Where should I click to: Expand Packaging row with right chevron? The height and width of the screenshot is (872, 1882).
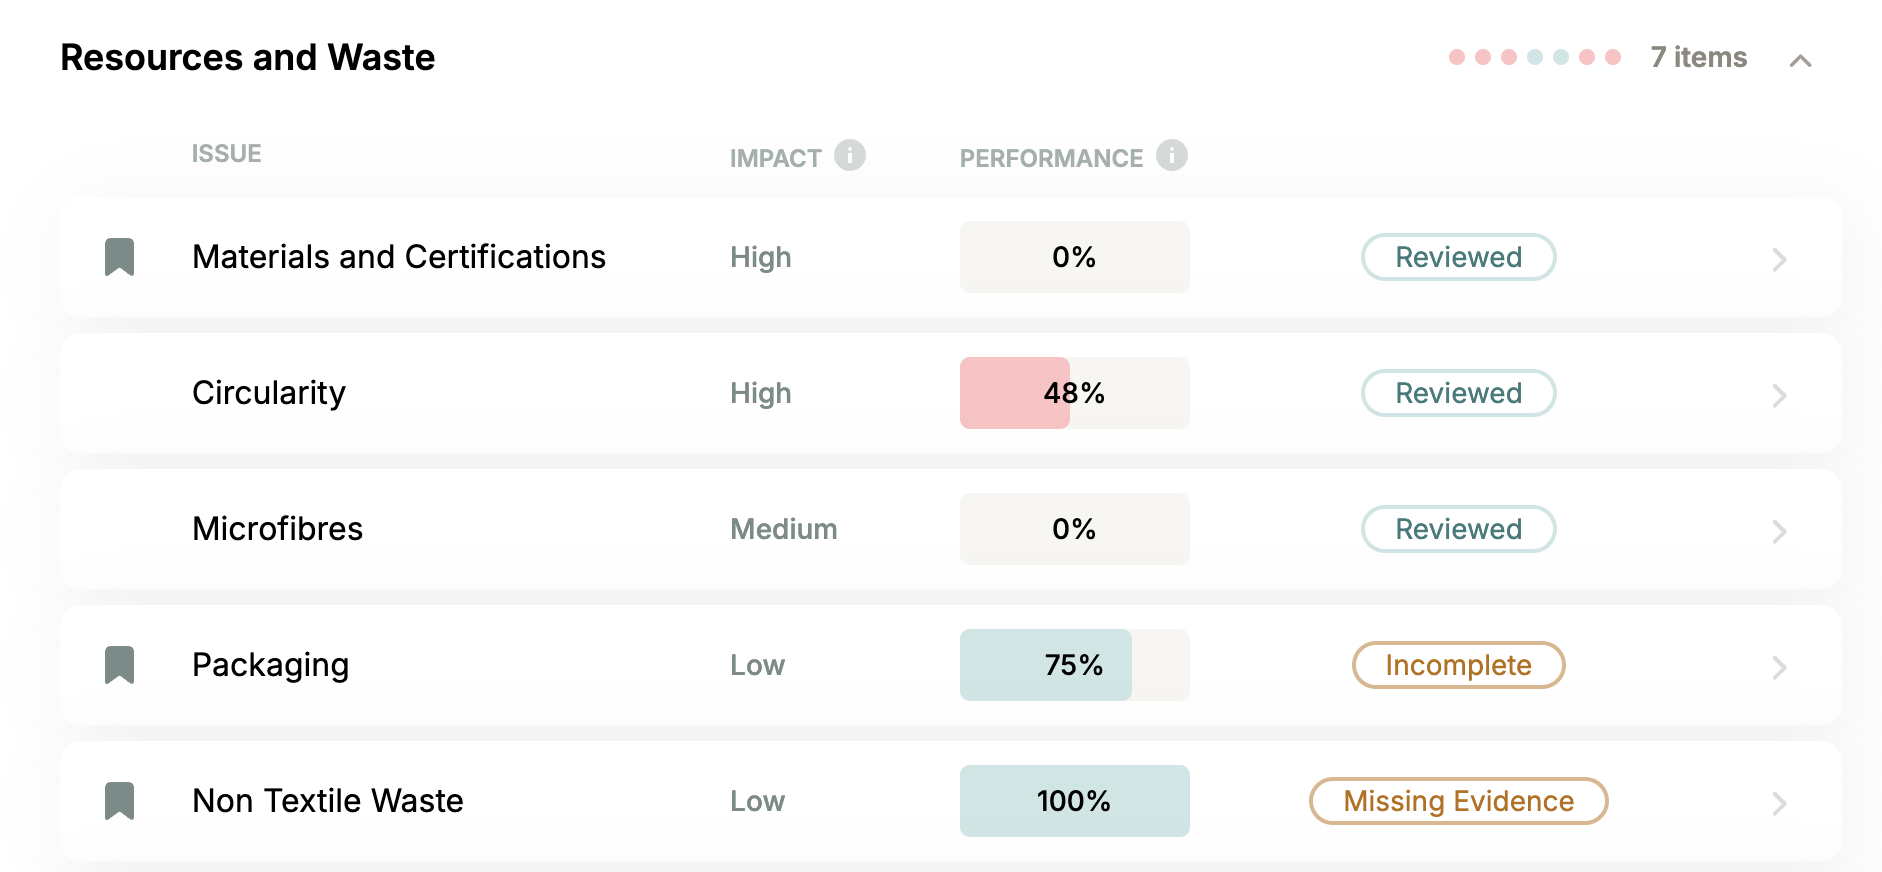pyautogui.click(x=1779, y=668)
